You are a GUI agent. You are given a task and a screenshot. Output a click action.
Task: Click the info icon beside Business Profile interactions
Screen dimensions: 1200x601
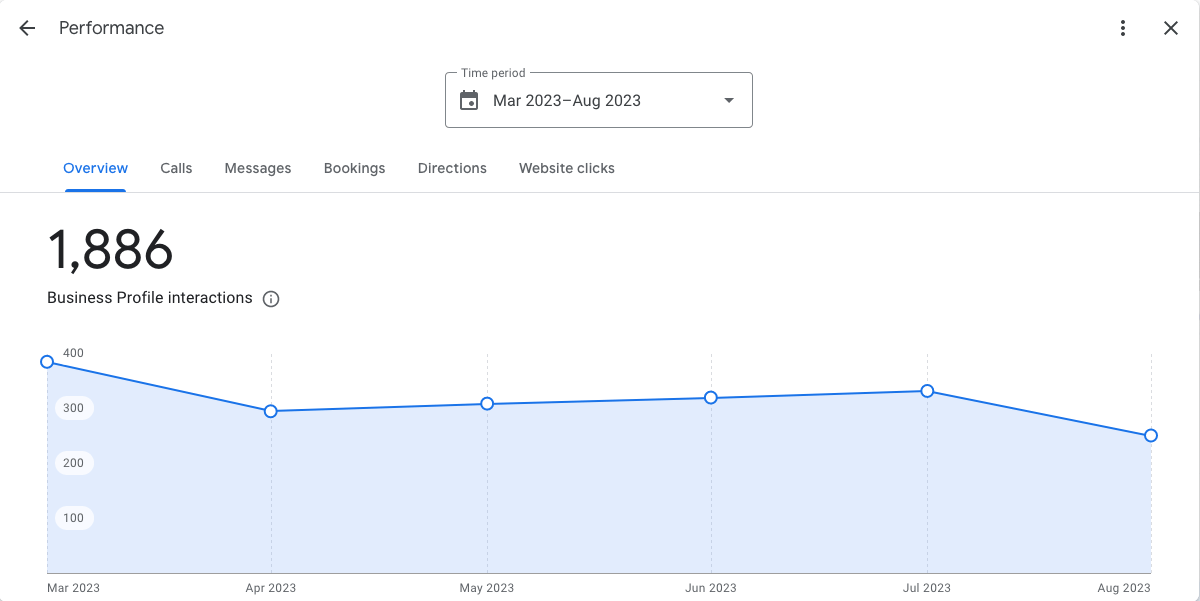pos(271,299)
